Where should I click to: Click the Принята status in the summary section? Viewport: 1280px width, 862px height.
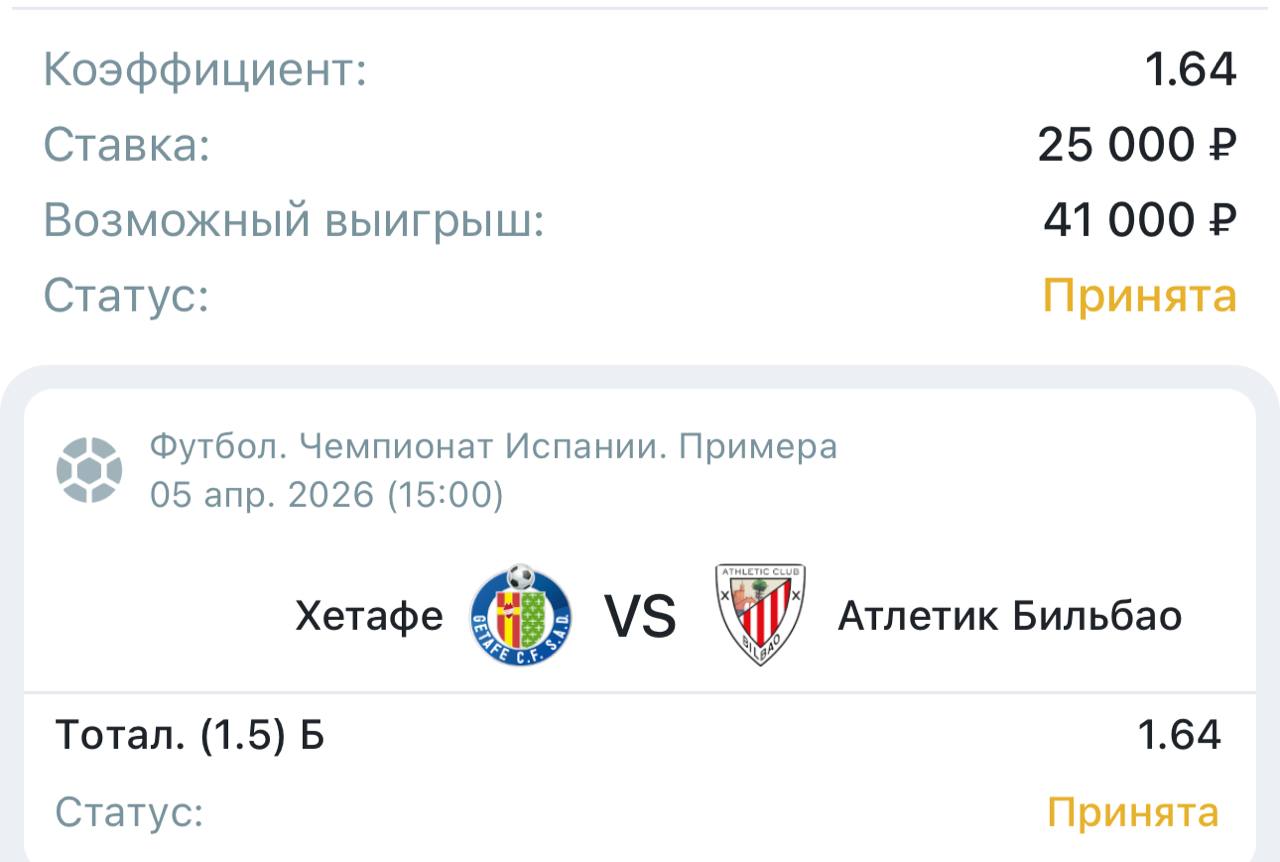coord(1140,296)
